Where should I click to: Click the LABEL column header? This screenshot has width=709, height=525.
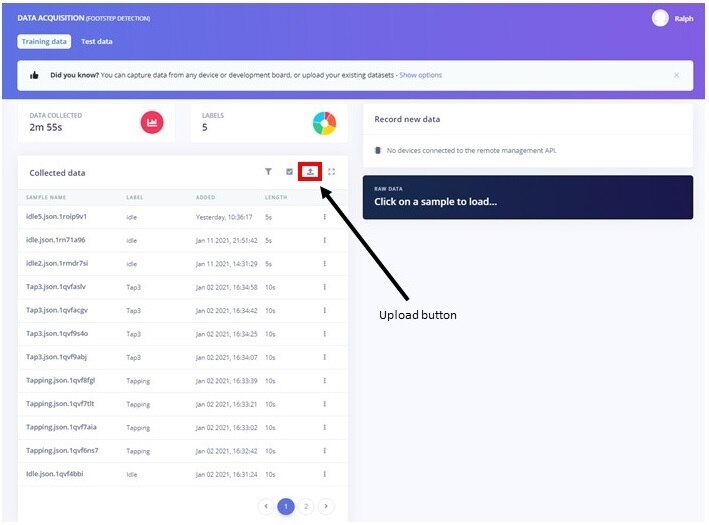point(135,198)
